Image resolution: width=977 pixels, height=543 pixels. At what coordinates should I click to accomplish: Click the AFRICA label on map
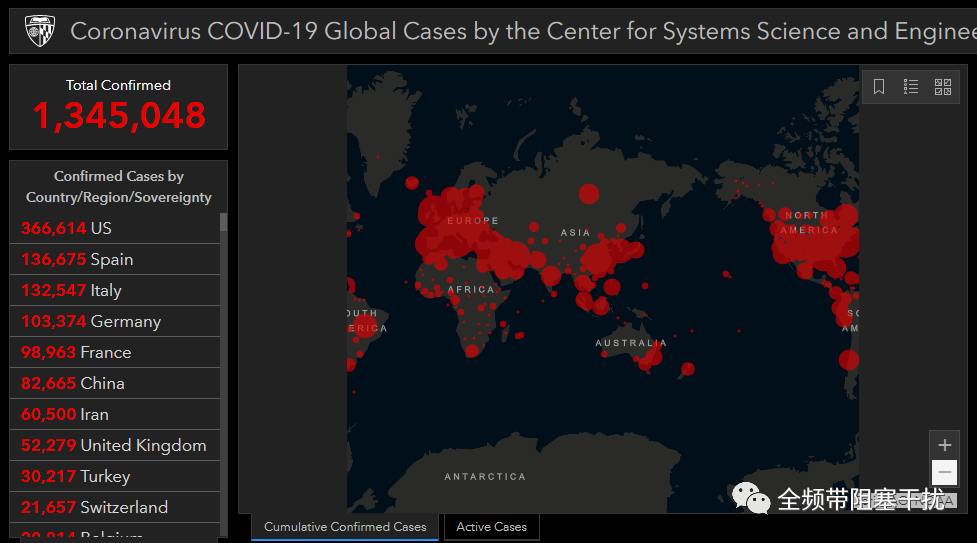click(x=471, y=289)
